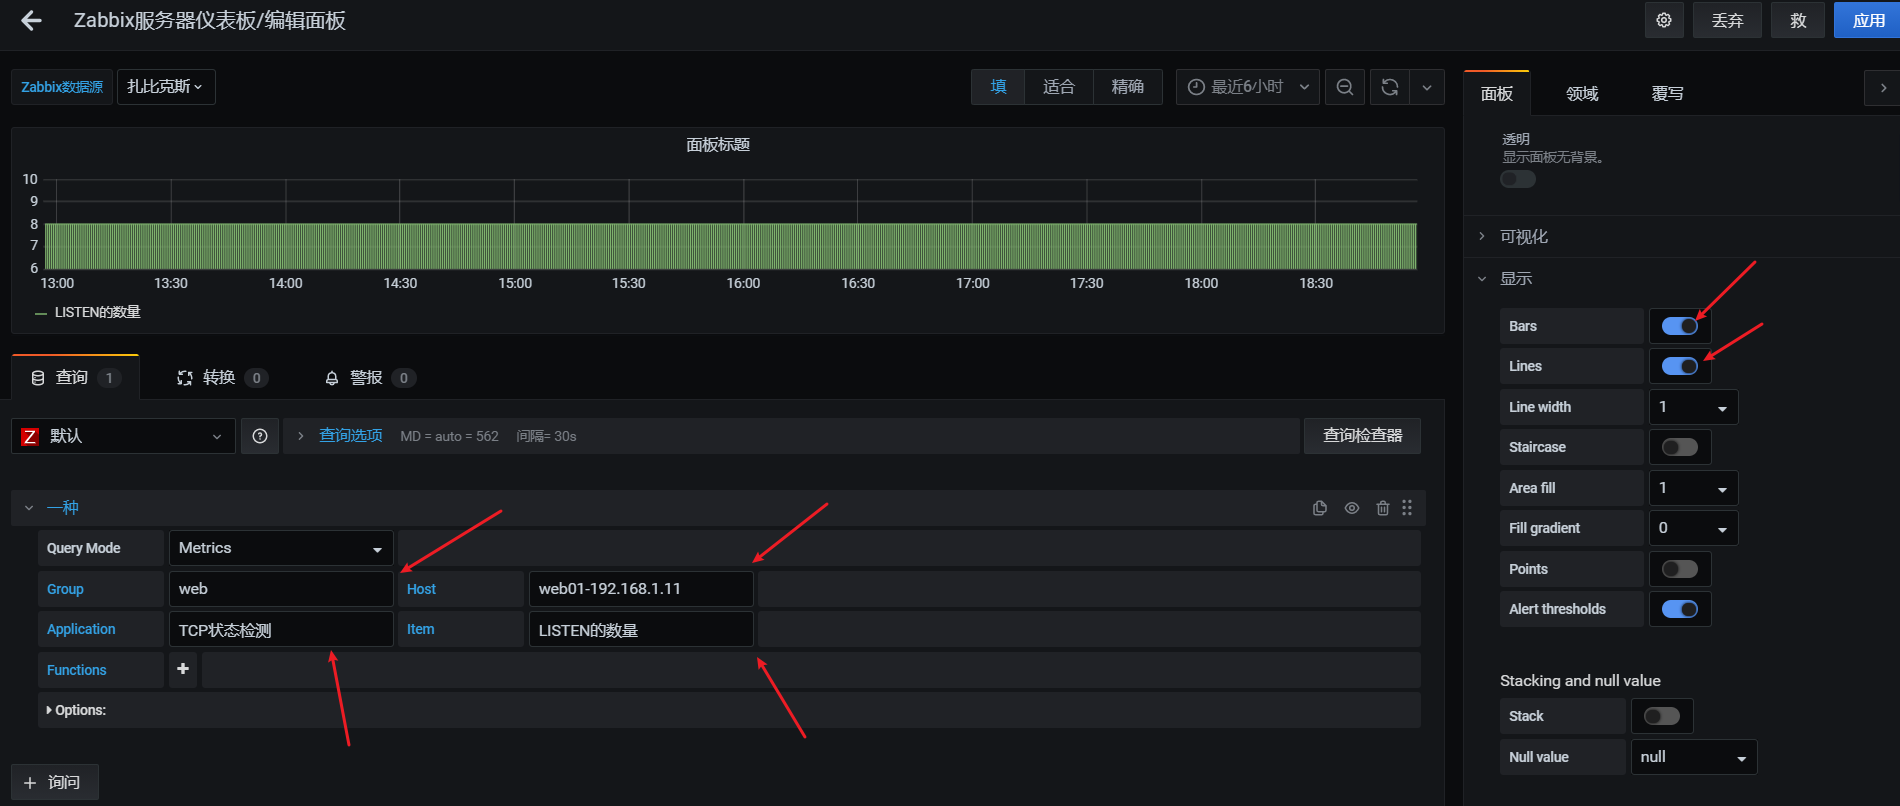Click the zoom out time range icon

point(1345,87)
